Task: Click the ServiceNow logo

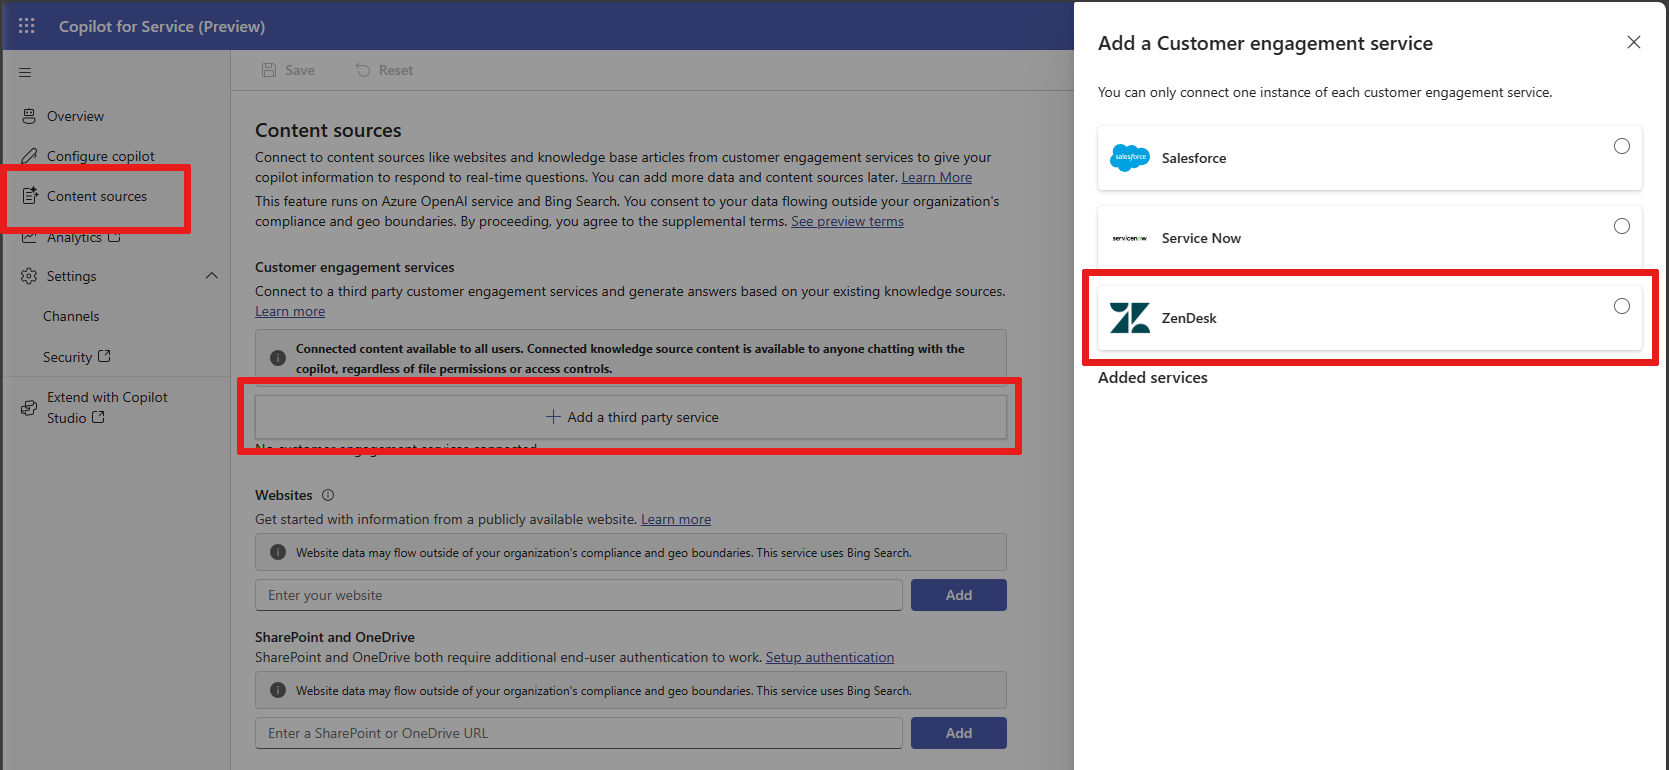Action: (x=1130, y=238)
